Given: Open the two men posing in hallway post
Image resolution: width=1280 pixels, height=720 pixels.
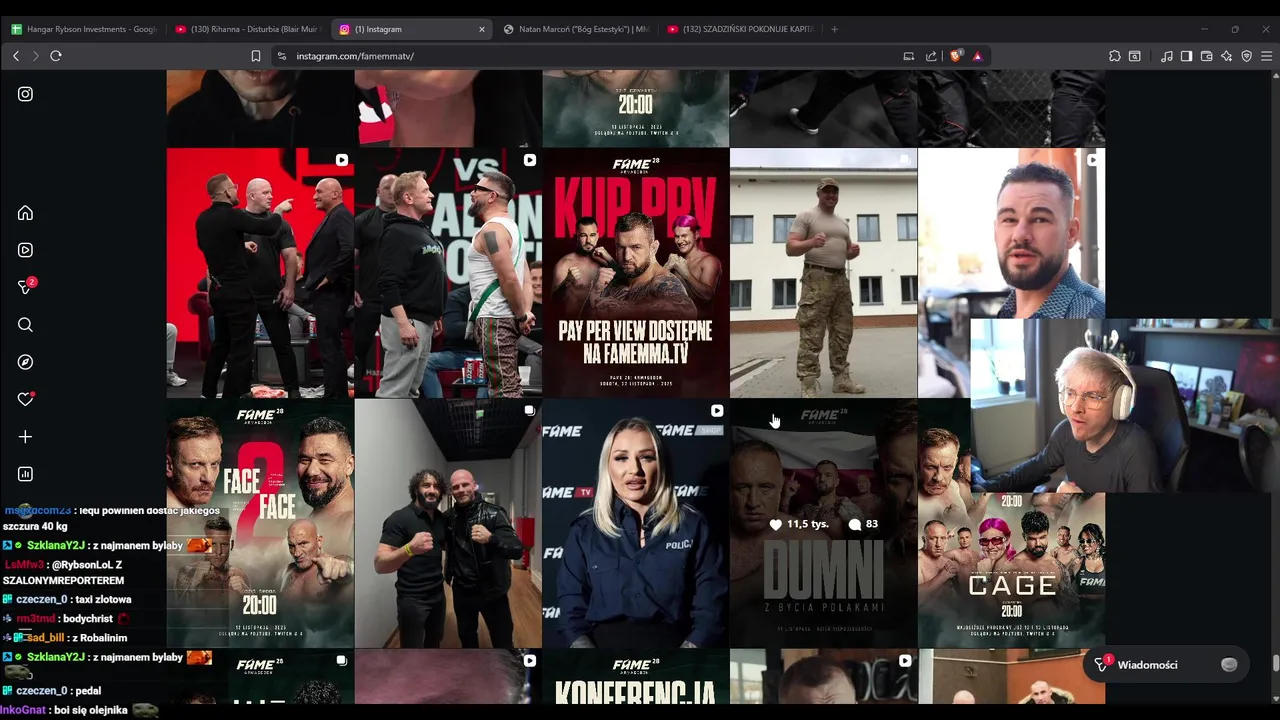Looking at the screenshot, I should pyautogui.click(x=448, y=524).
